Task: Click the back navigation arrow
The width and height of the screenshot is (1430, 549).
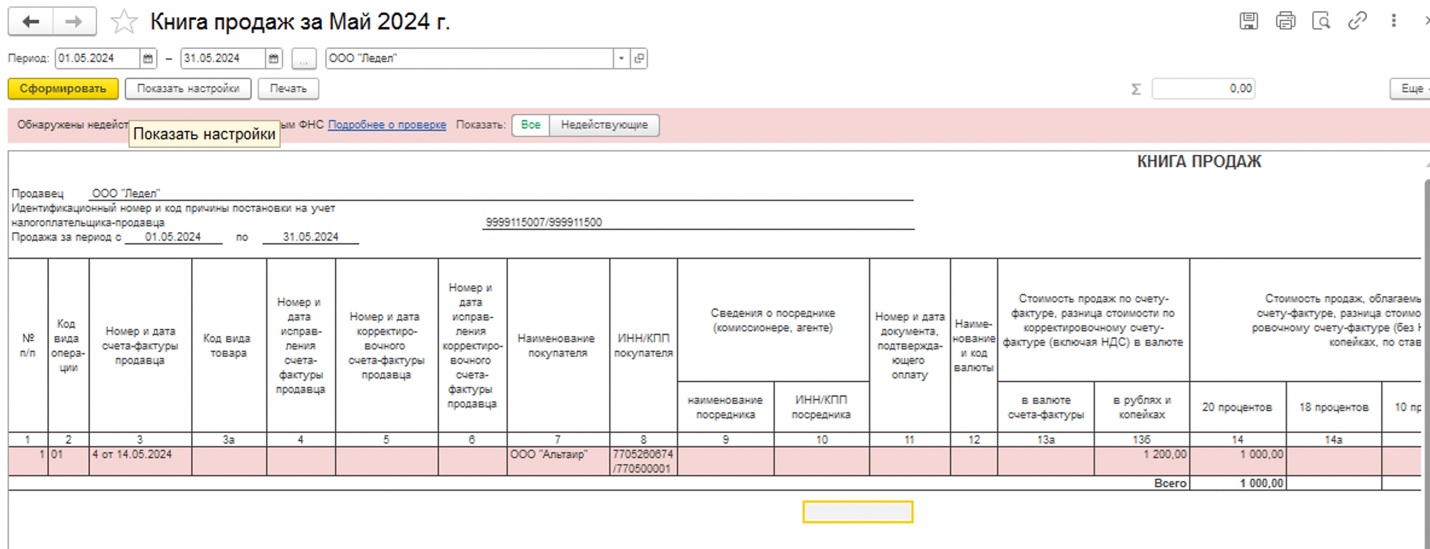Action: tap(31, 21)
